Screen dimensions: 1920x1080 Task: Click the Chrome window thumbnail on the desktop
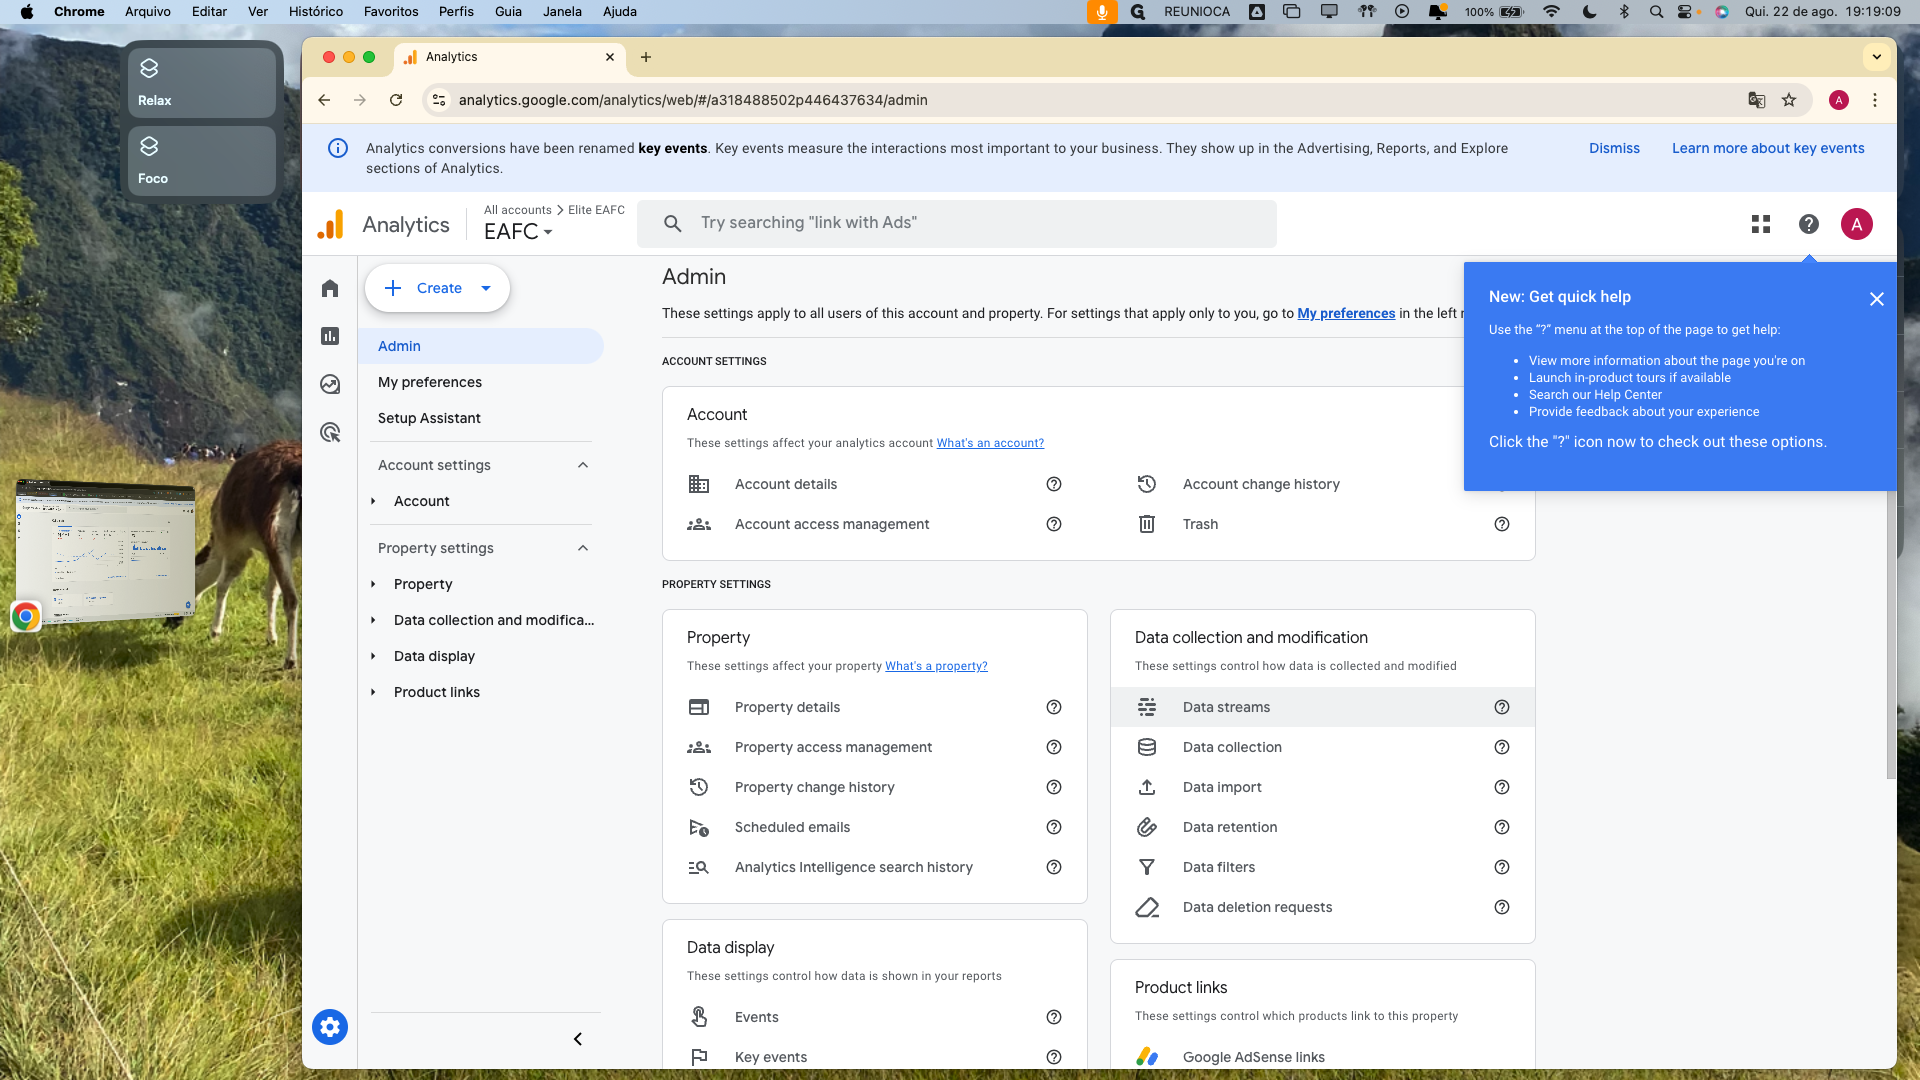click(x=106, y=553)
